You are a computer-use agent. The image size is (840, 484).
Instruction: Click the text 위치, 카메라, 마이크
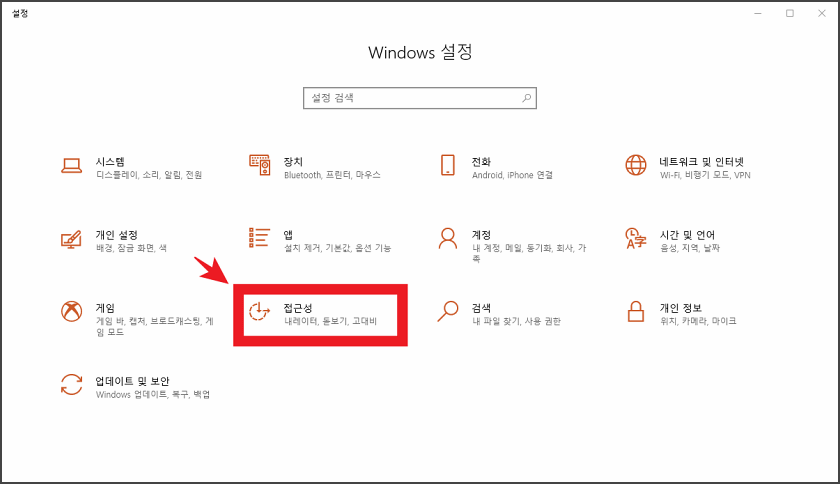point(698,322)
